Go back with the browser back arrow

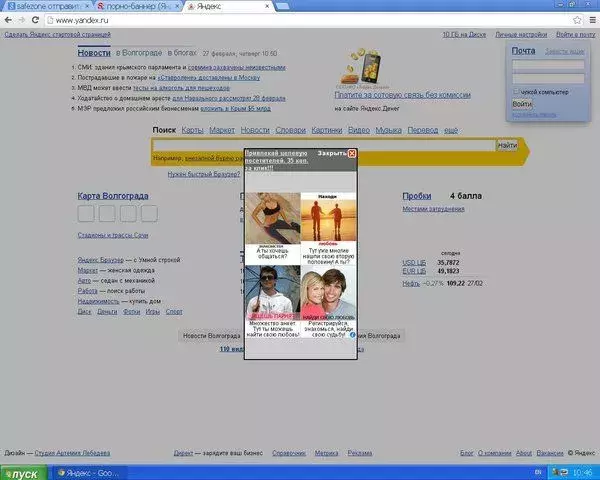[8, 20]
